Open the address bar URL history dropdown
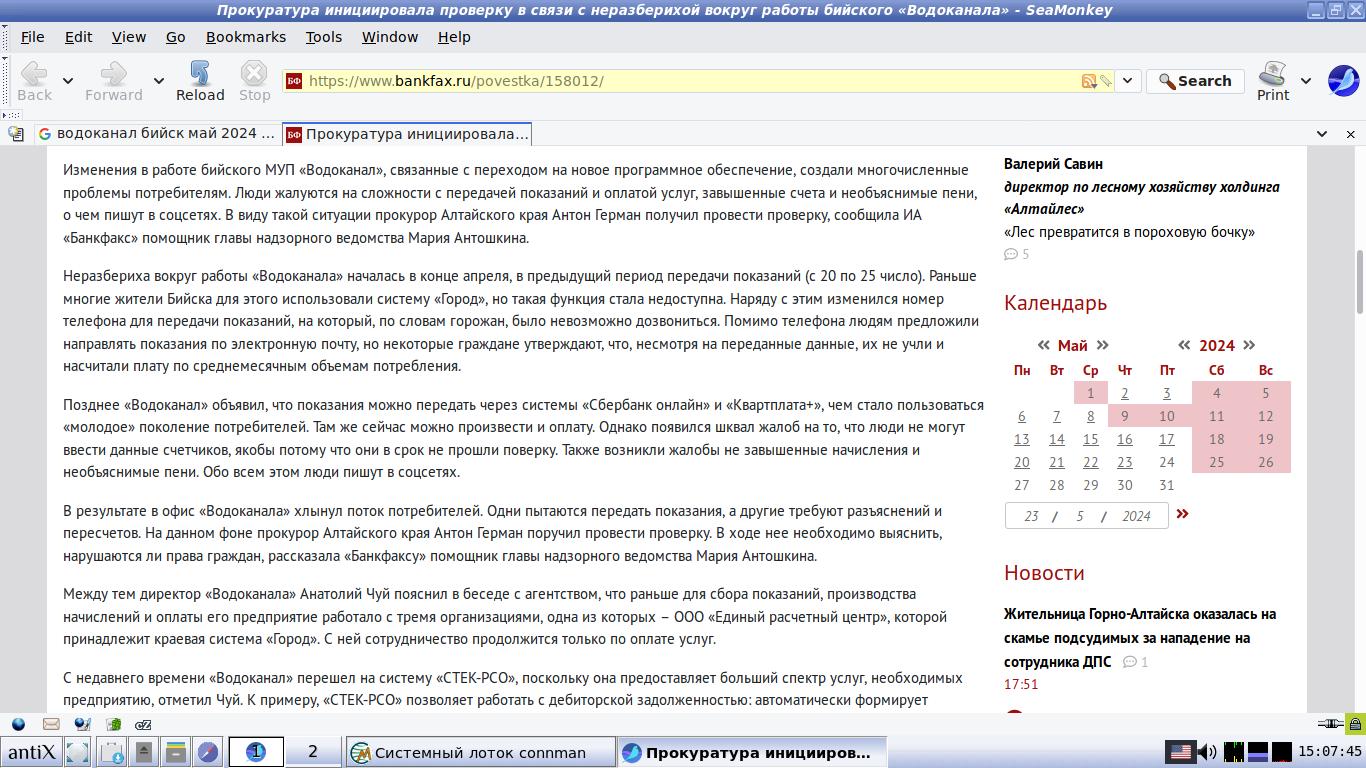Screen dimensions: 1366x768 pos(1127,81)
